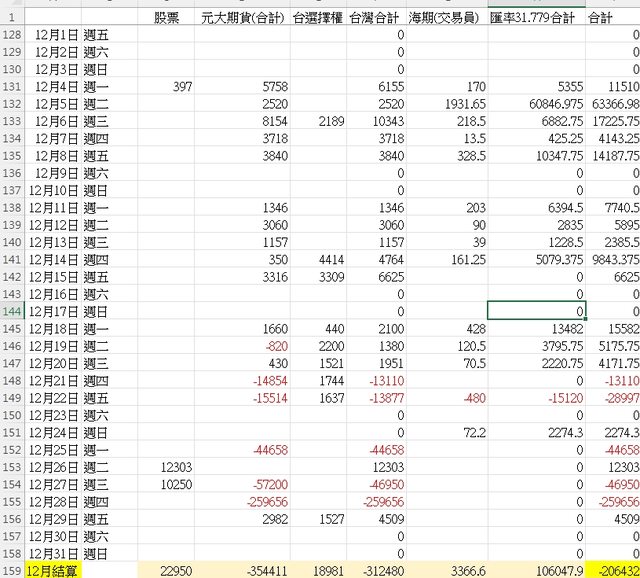640x578 pixels.
Task: Click the 股票 column heading cell
Action: [x=167, y=17]
